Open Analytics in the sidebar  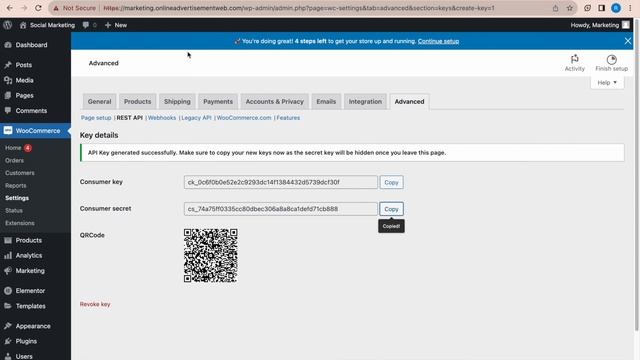click(x=29, y=256)
